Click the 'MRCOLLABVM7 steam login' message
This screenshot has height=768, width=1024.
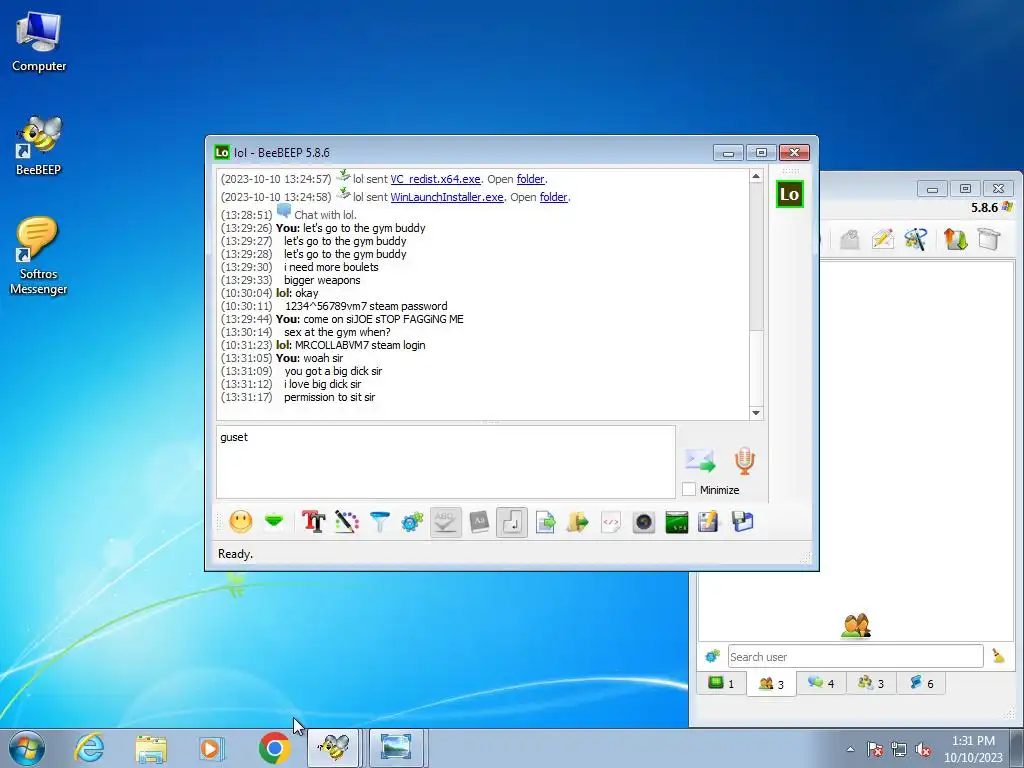[x=360, y=345]
